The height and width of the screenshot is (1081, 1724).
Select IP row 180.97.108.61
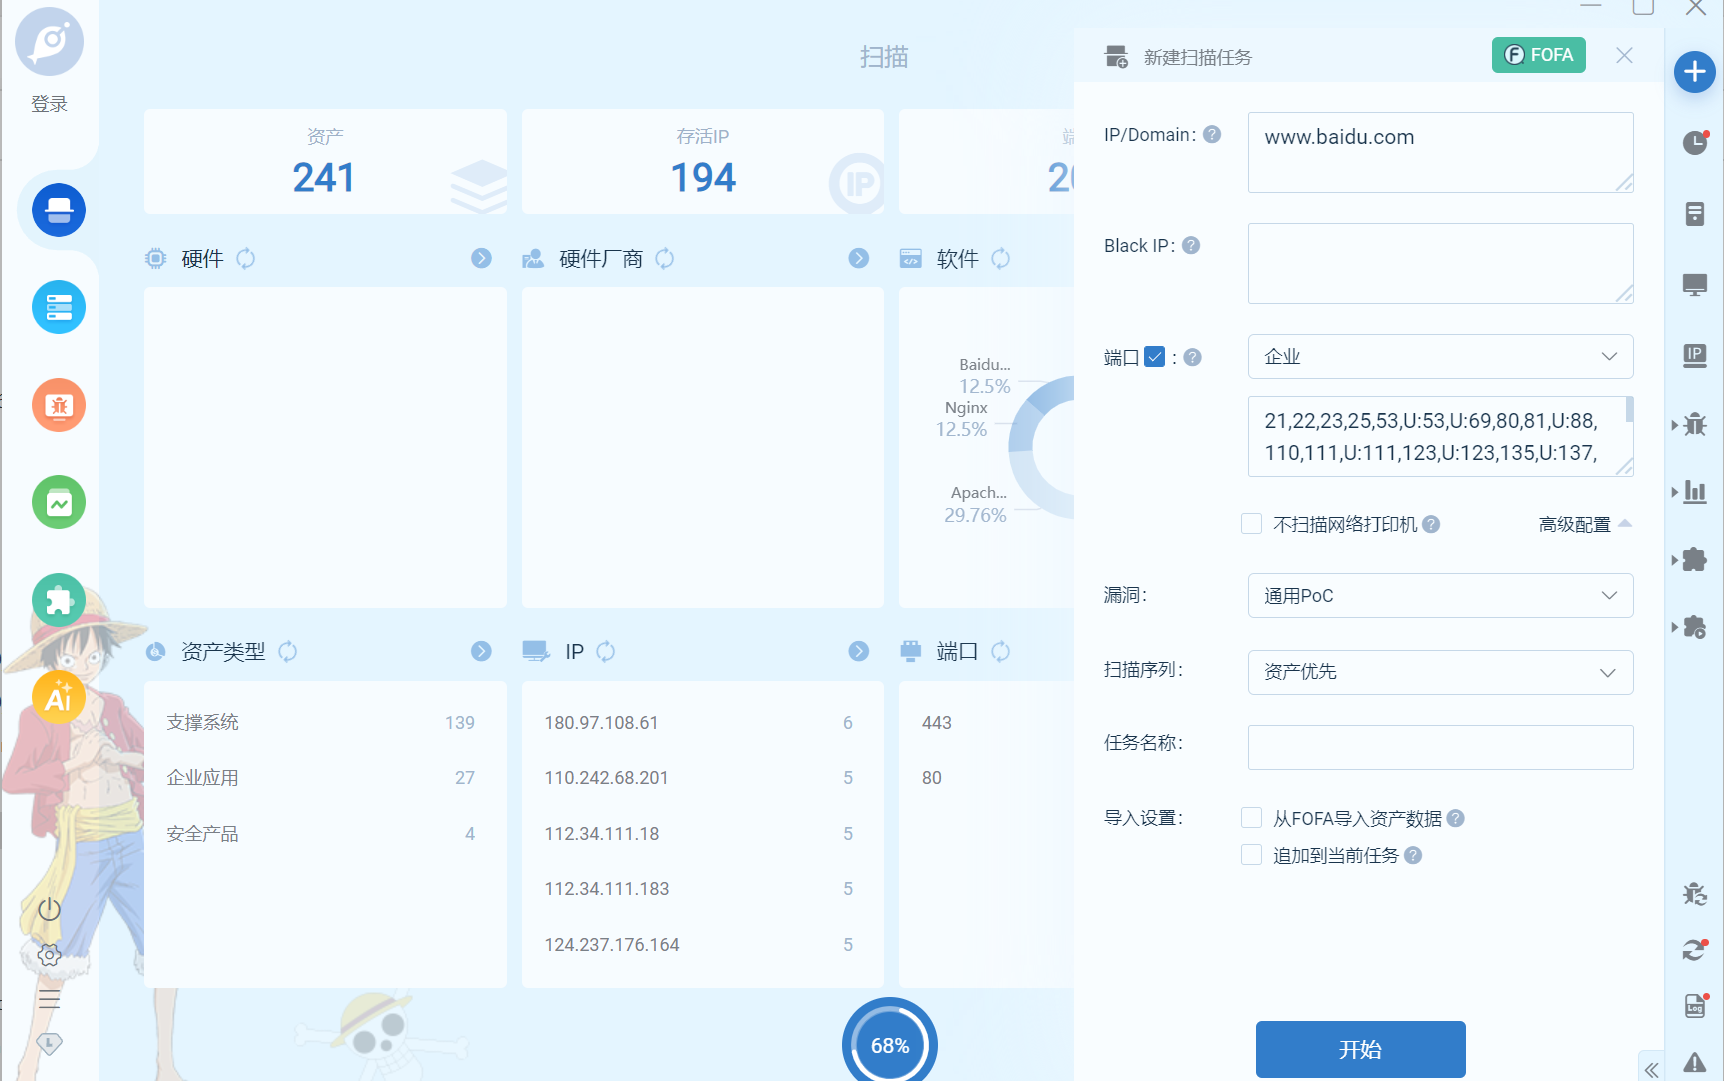(x=702, y=722)
